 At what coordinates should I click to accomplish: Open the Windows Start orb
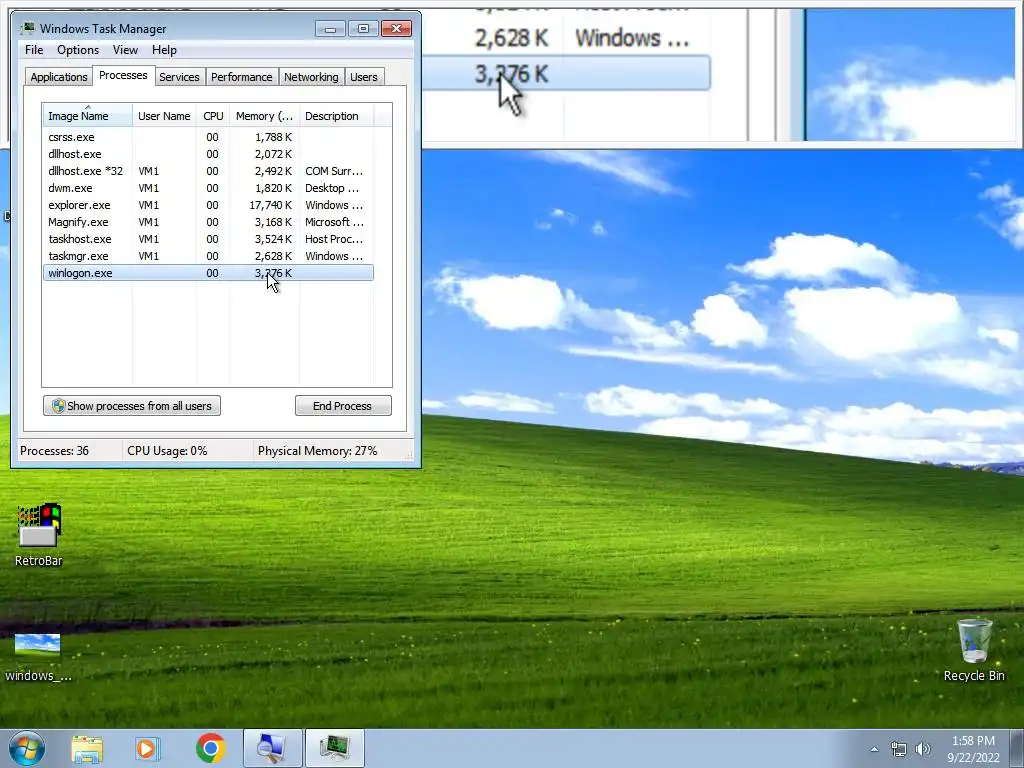click(27, 748)
